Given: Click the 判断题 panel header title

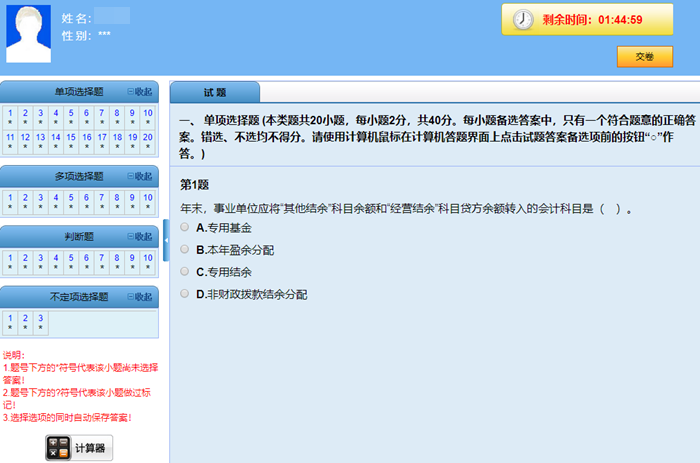Looking at the screenshot, I should pyautogui.click(x=79, y=237).
